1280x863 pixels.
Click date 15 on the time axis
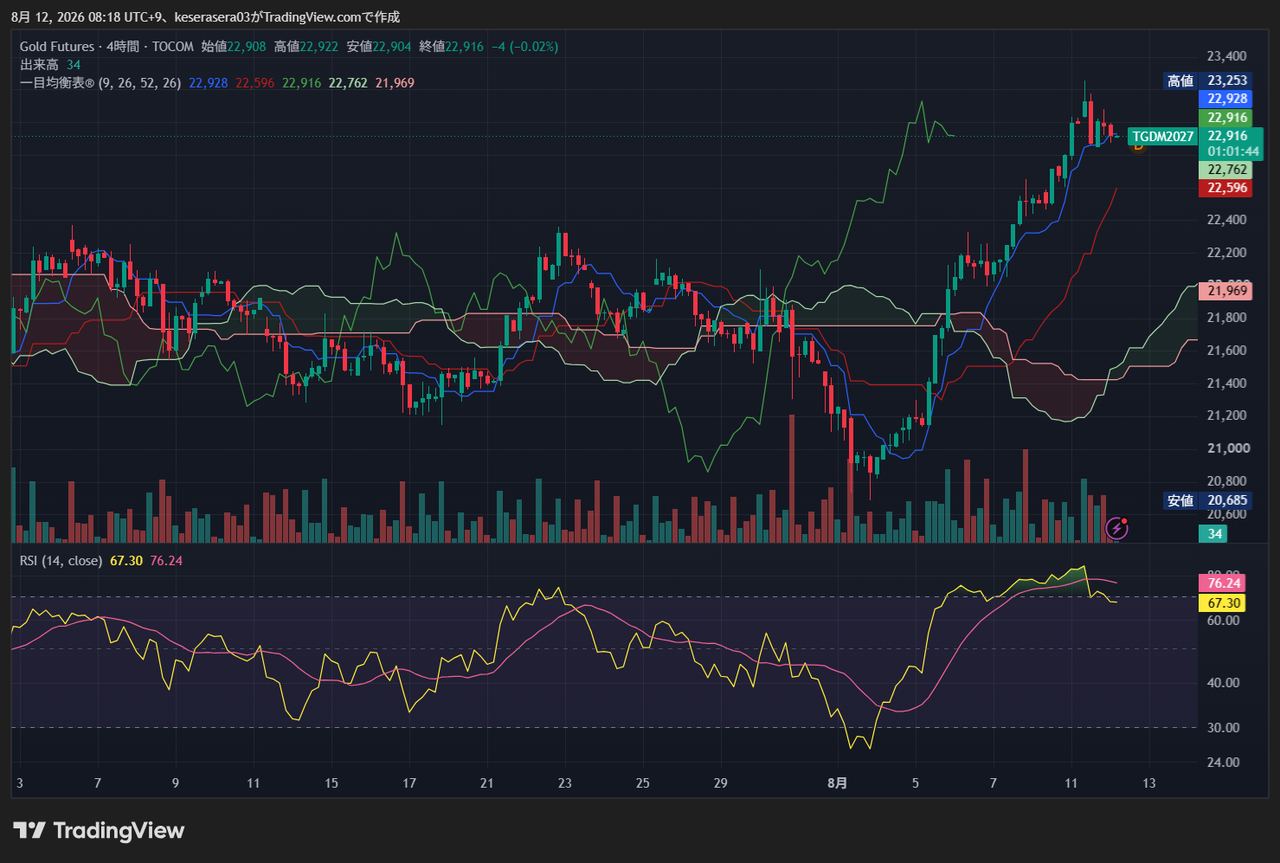coord(331,783)
